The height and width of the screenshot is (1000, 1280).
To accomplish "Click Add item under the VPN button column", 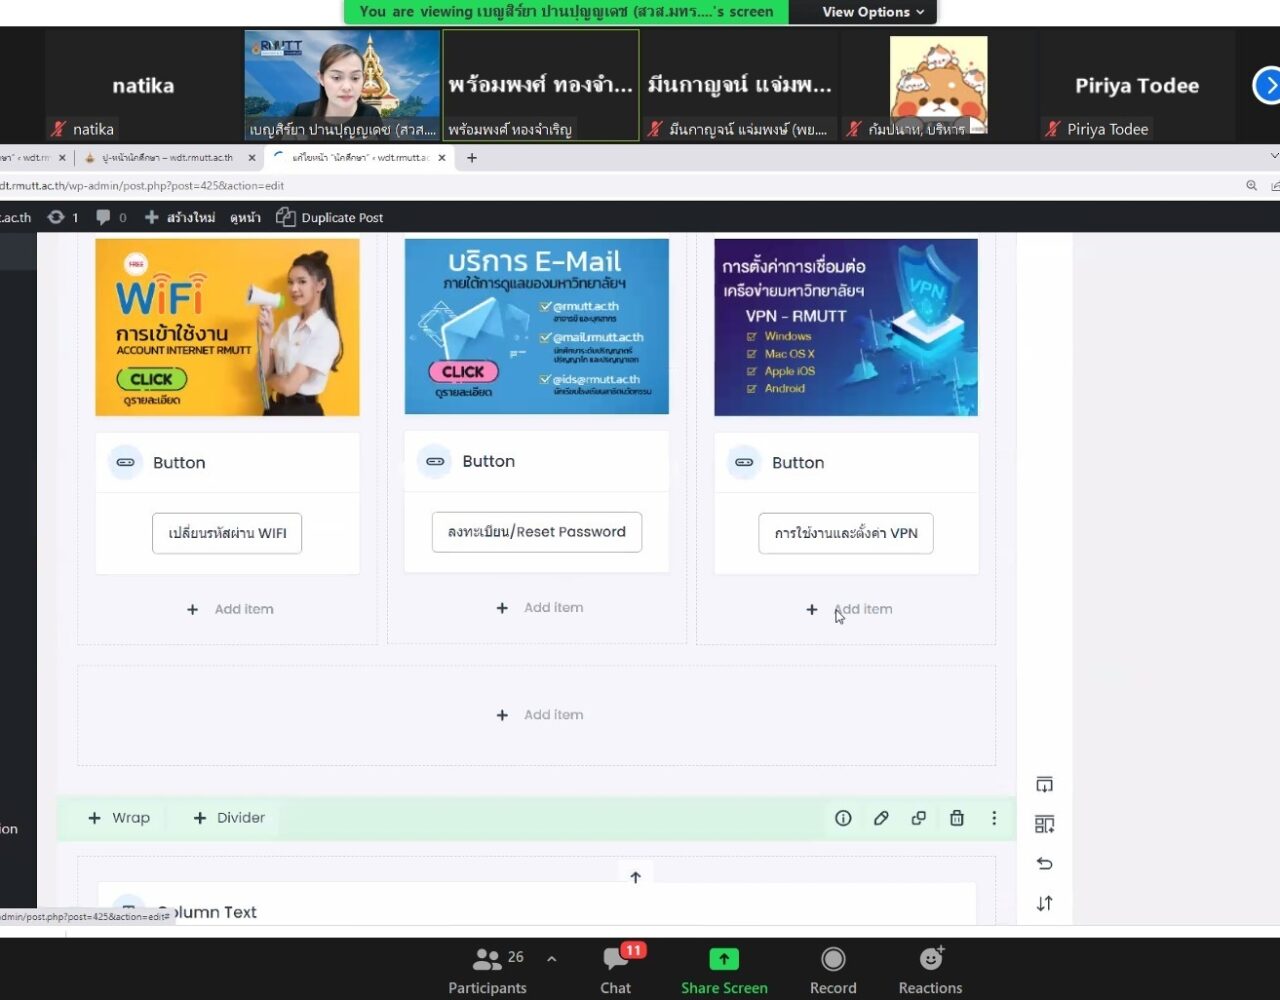I will click(849, 609).
